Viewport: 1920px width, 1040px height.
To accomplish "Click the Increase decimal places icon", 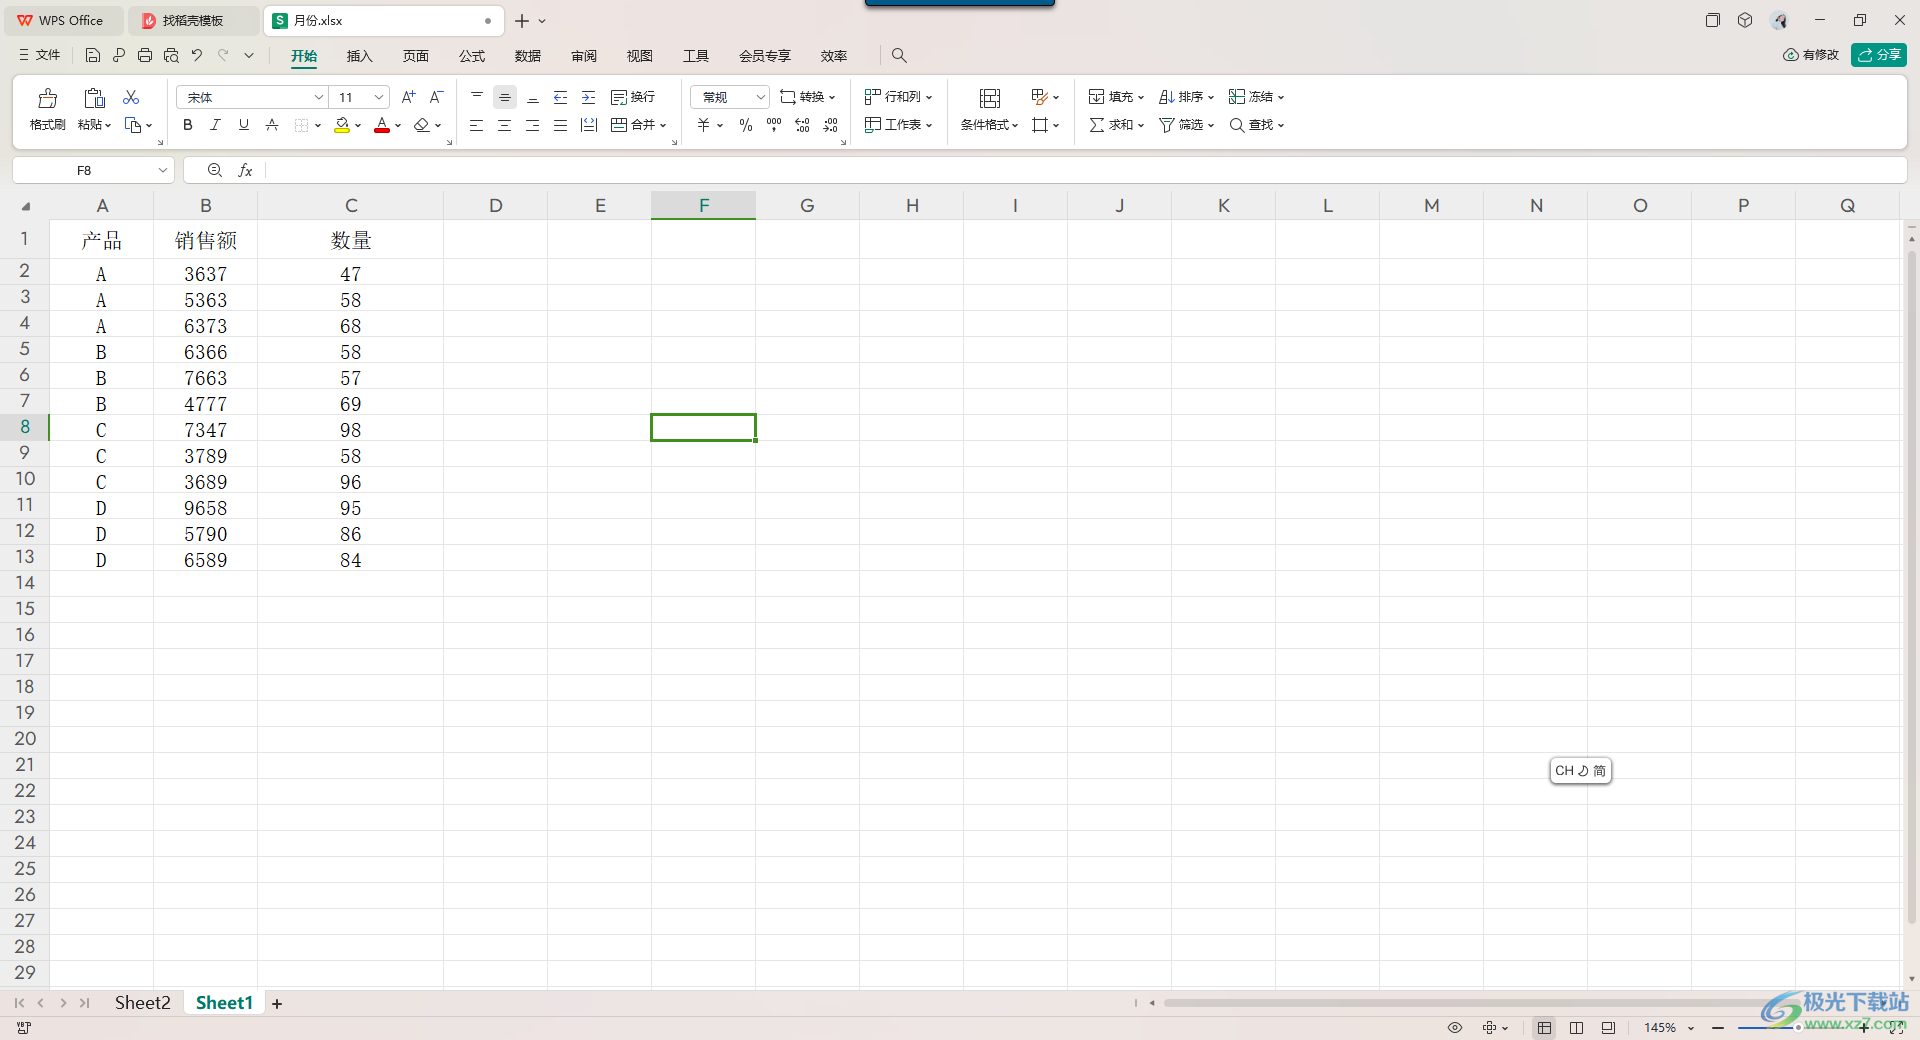I will 802,125.
